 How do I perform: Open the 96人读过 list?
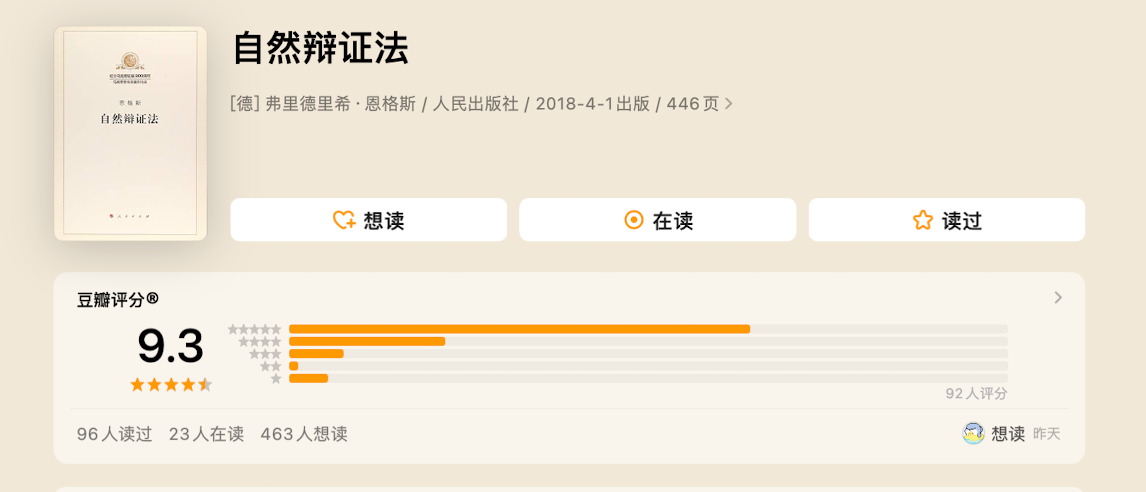(115, 434)
